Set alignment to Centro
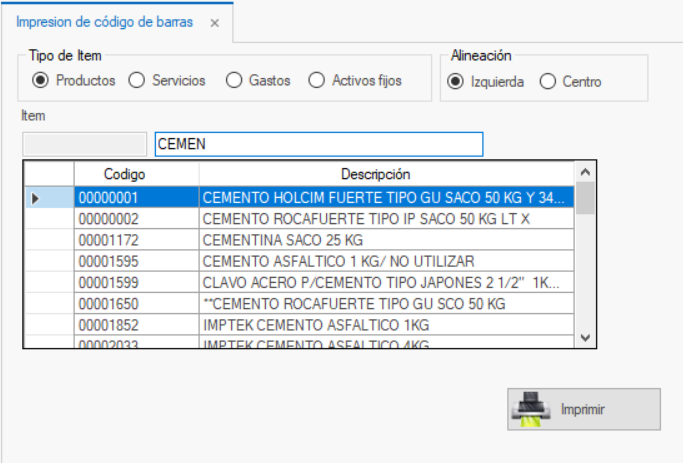Viewport: 683px width, 463px height. tap(547, 81)
